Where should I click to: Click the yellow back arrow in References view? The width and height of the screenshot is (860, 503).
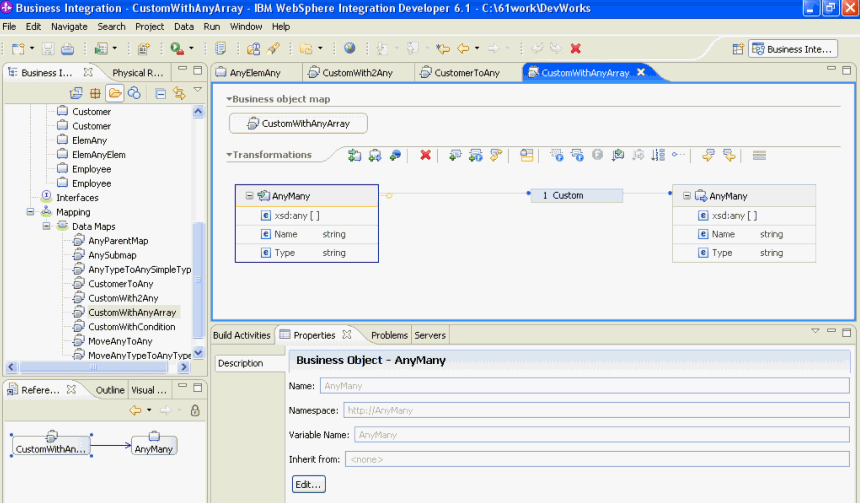[x=135, y=410]
